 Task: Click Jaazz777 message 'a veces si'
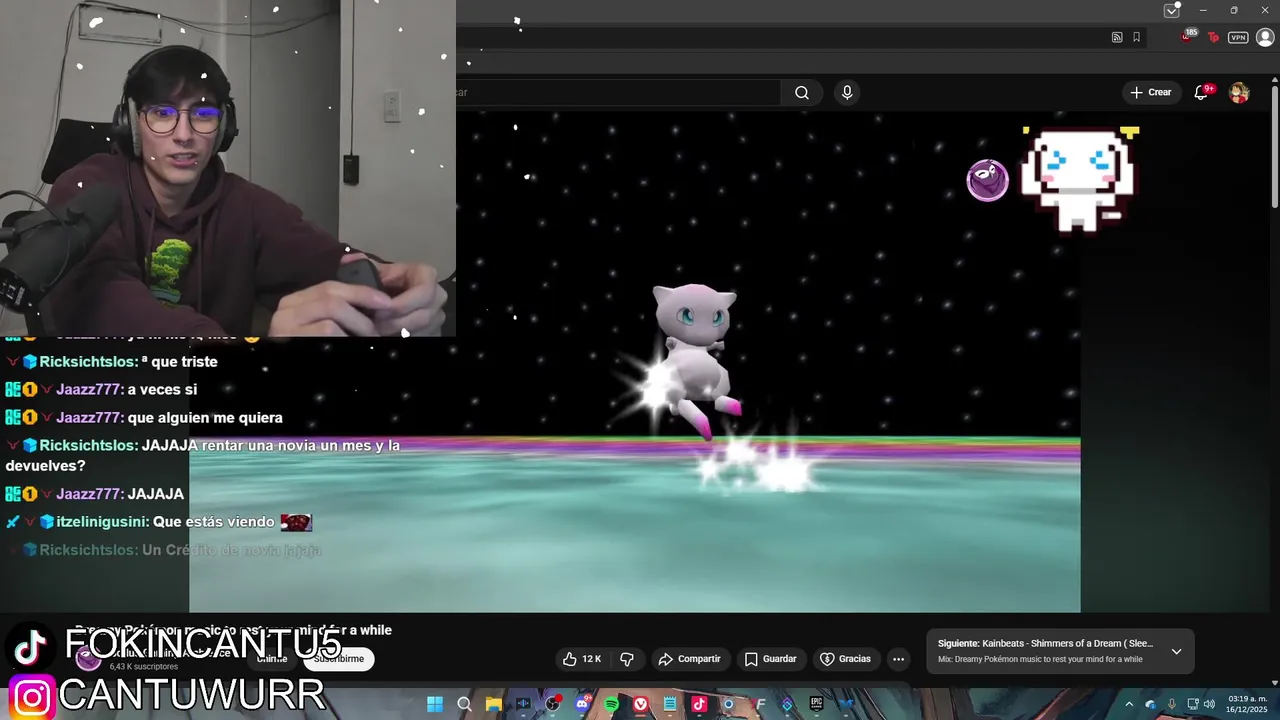pos(162,390)
